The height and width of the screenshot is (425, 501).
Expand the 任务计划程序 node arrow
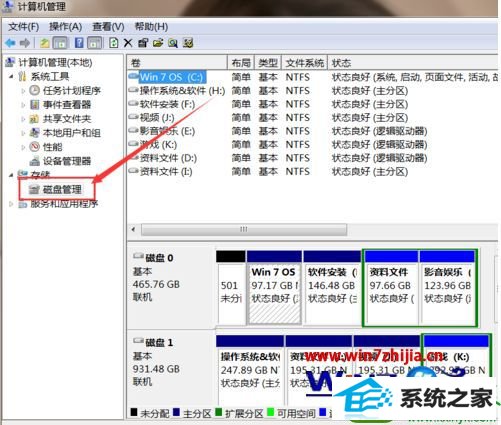(x=23, y=91)
